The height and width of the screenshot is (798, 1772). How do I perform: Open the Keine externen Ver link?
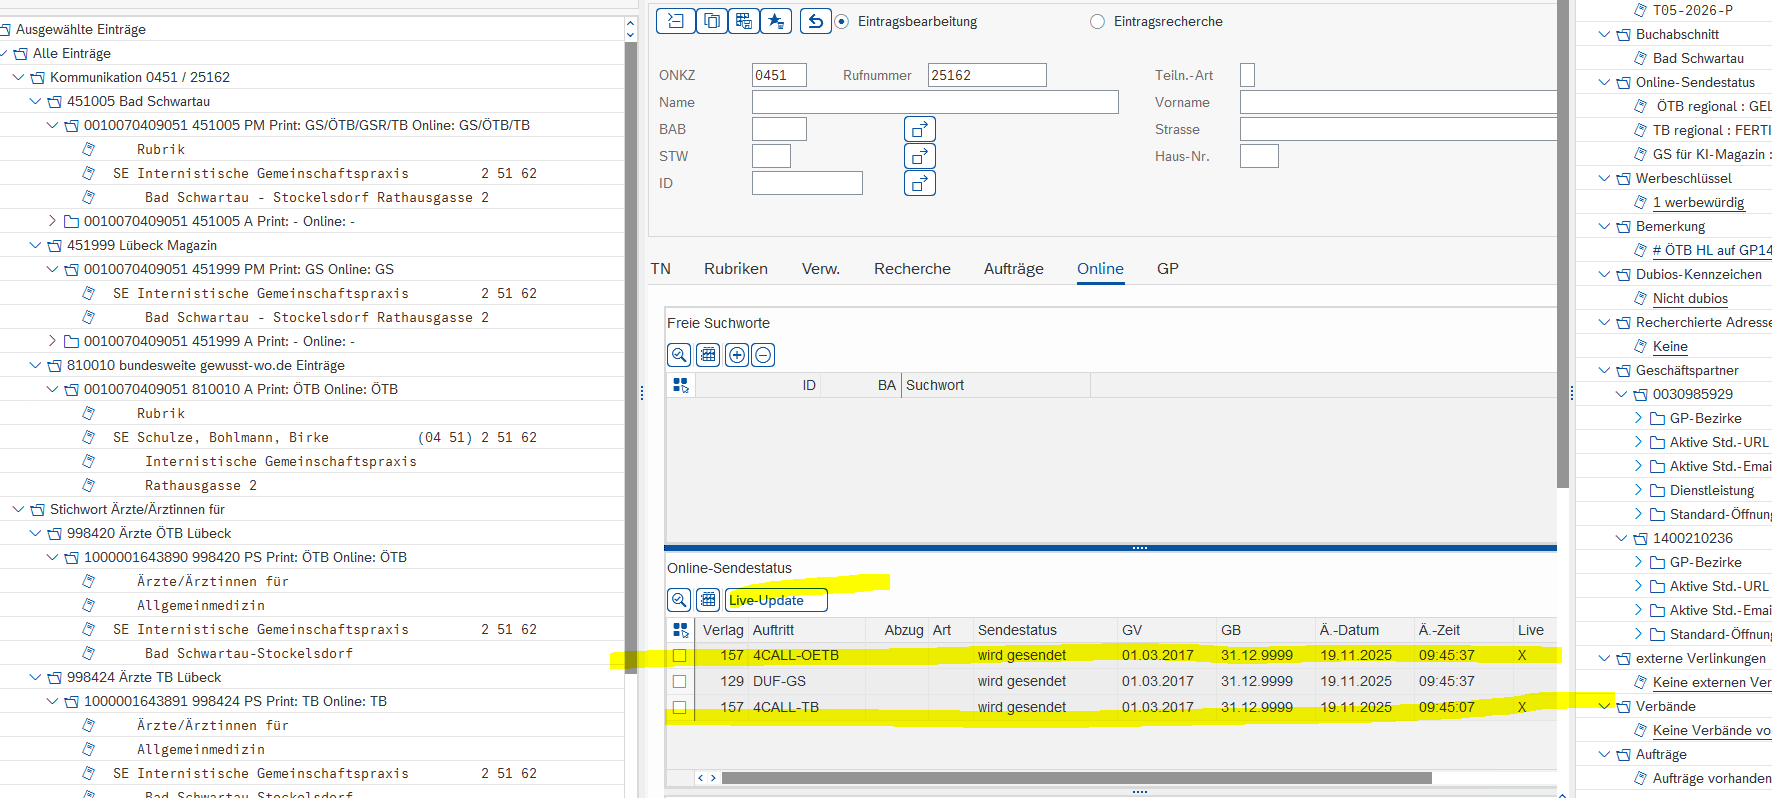point(1712,682)
